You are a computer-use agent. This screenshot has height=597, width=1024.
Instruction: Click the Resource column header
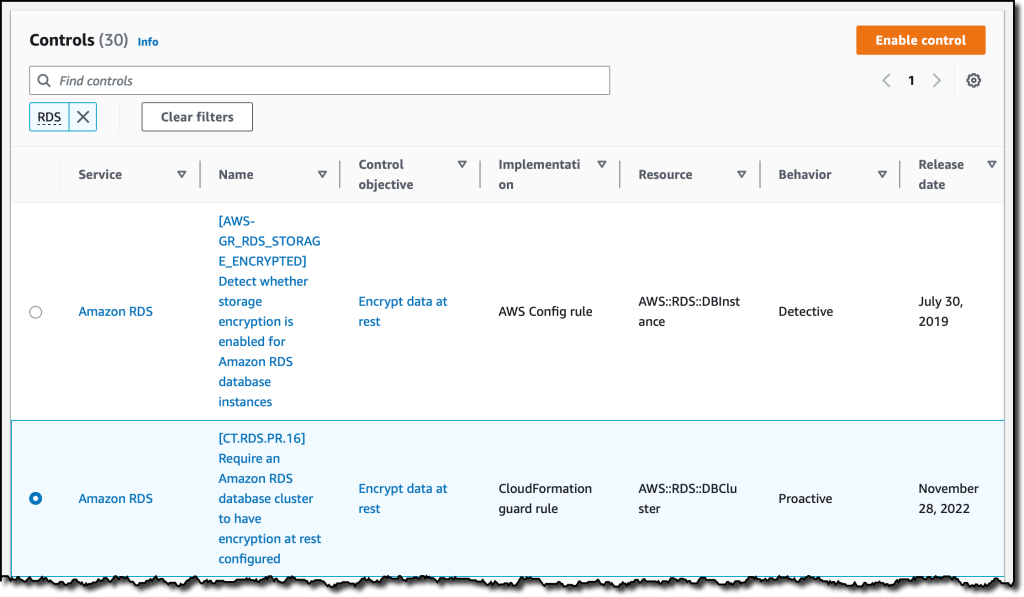tap(665, 174)
